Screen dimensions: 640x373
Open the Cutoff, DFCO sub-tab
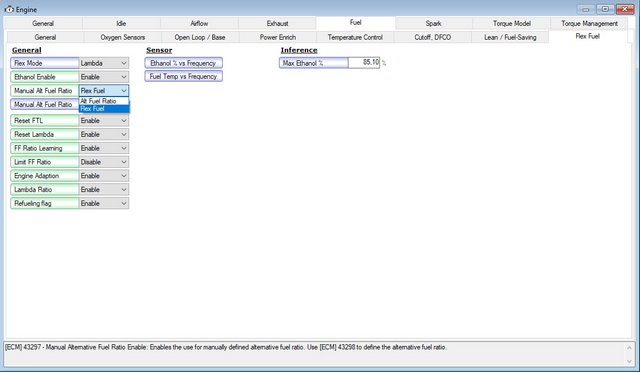tap(433, 37)
